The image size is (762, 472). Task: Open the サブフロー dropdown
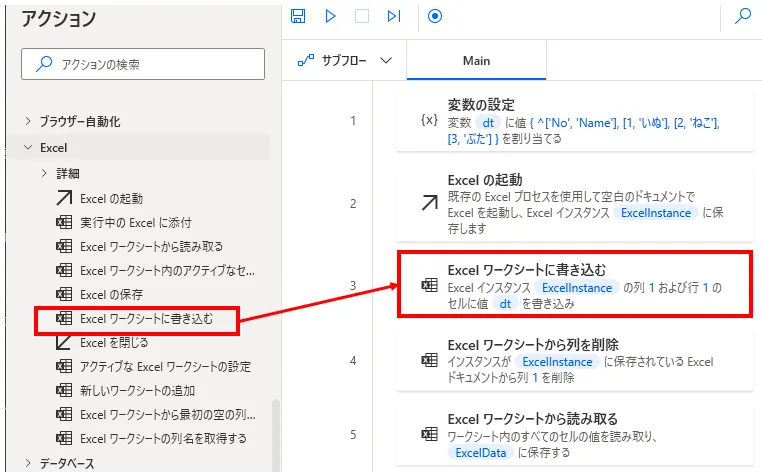[x=344, y=61]
